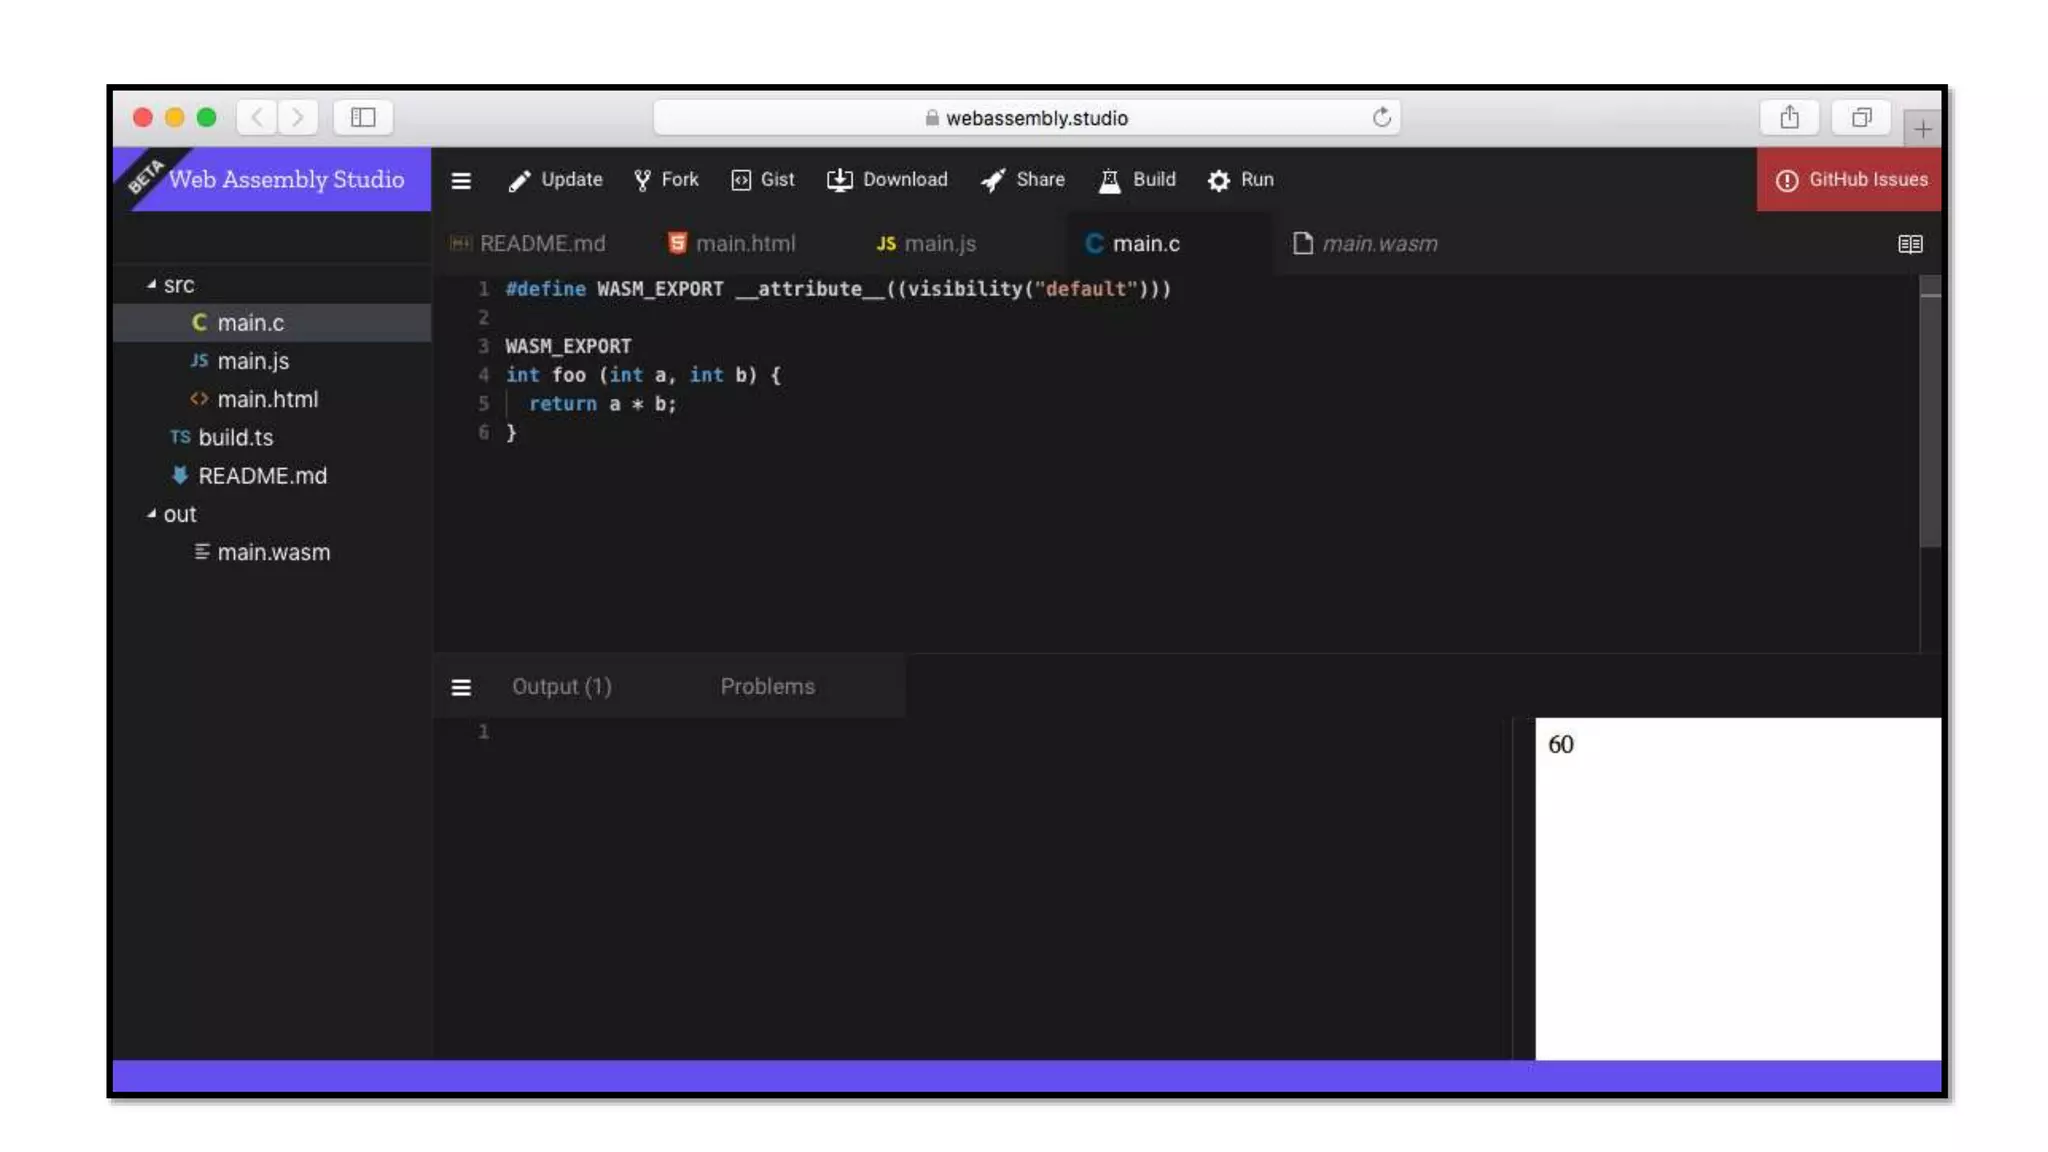Create a Gist from project
The height and width of the screenshot is (1152, 2048).
[x=762, y=180]
